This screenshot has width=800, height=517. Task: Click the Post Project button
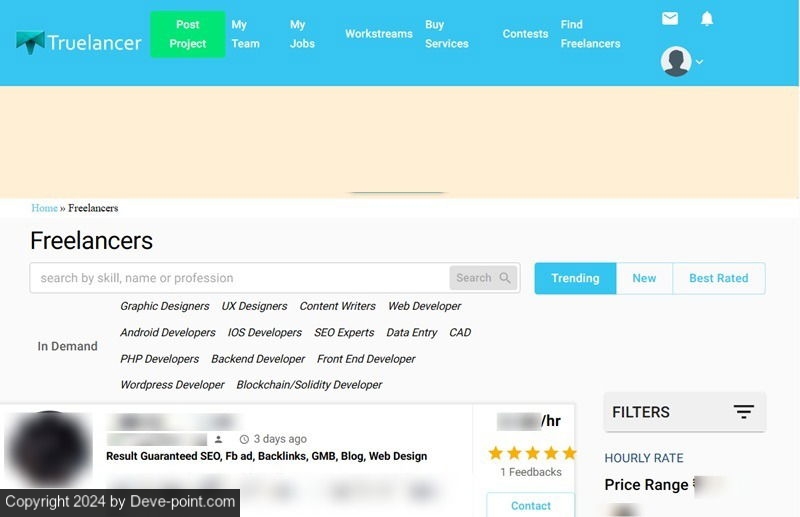(x=187, y=34)
